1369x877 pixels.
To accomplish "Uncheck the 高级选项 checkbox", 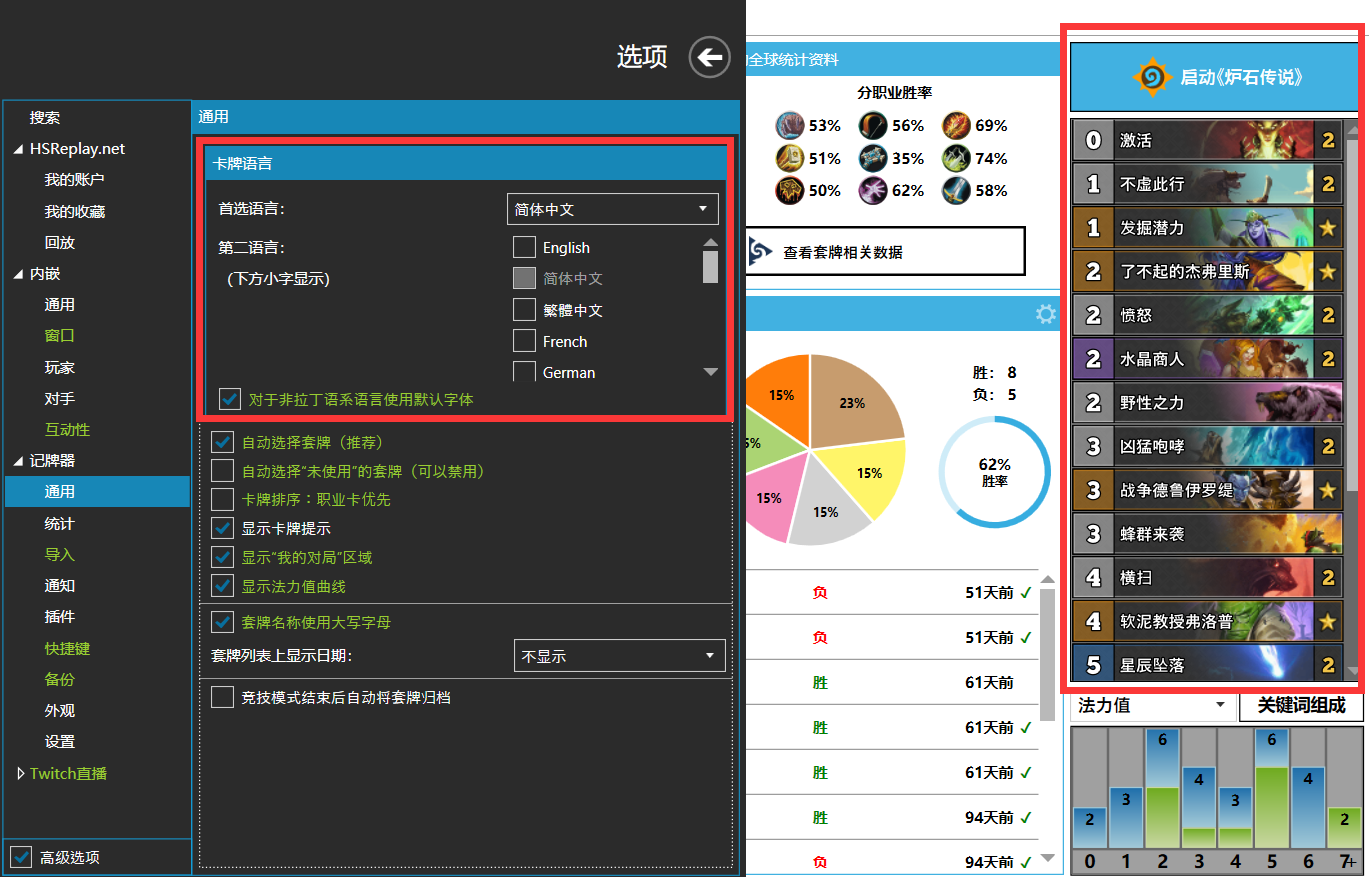I will [x=20, y=857].
